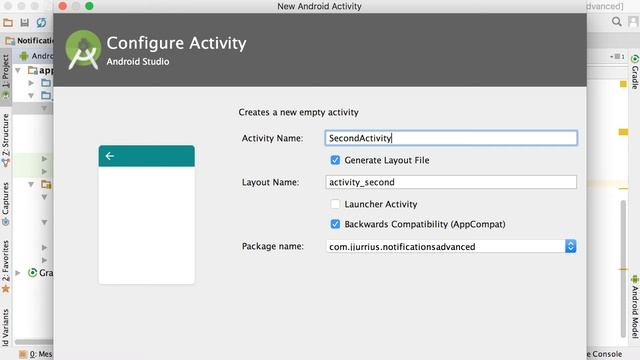
Task: Open the Package name dropdown
Action: click(571, 246)
